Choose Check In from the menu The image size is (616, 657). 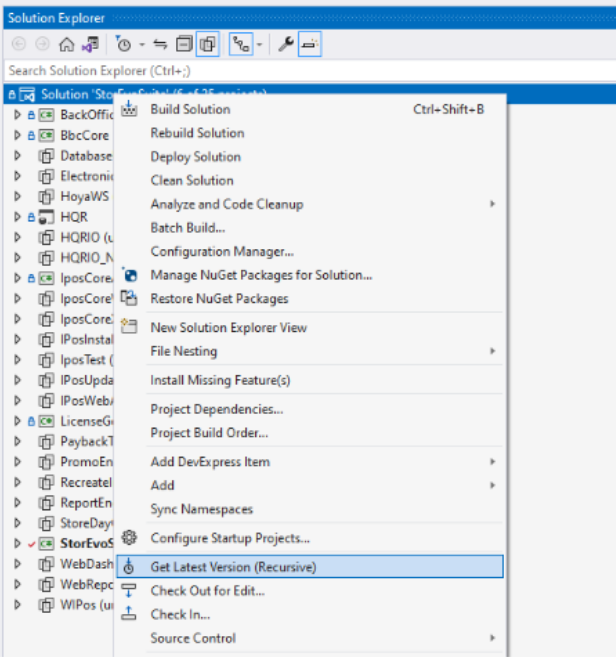pos(310,614)
